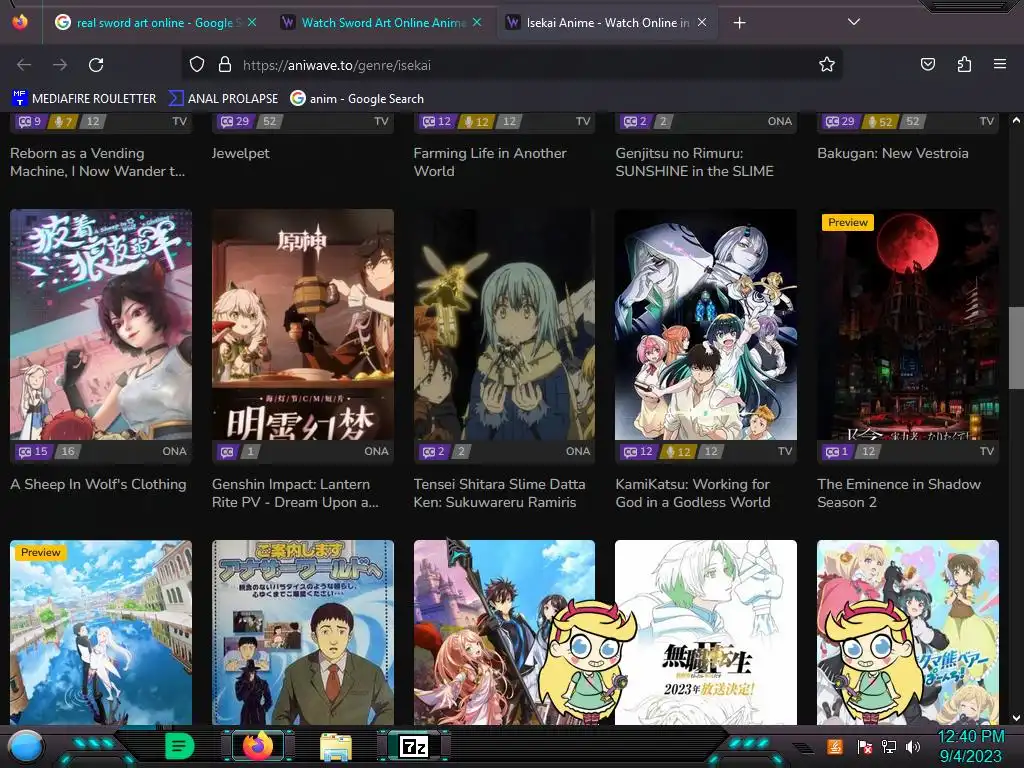
Task: Reload the page with the refresh icon
Action: tap(96, 65)
